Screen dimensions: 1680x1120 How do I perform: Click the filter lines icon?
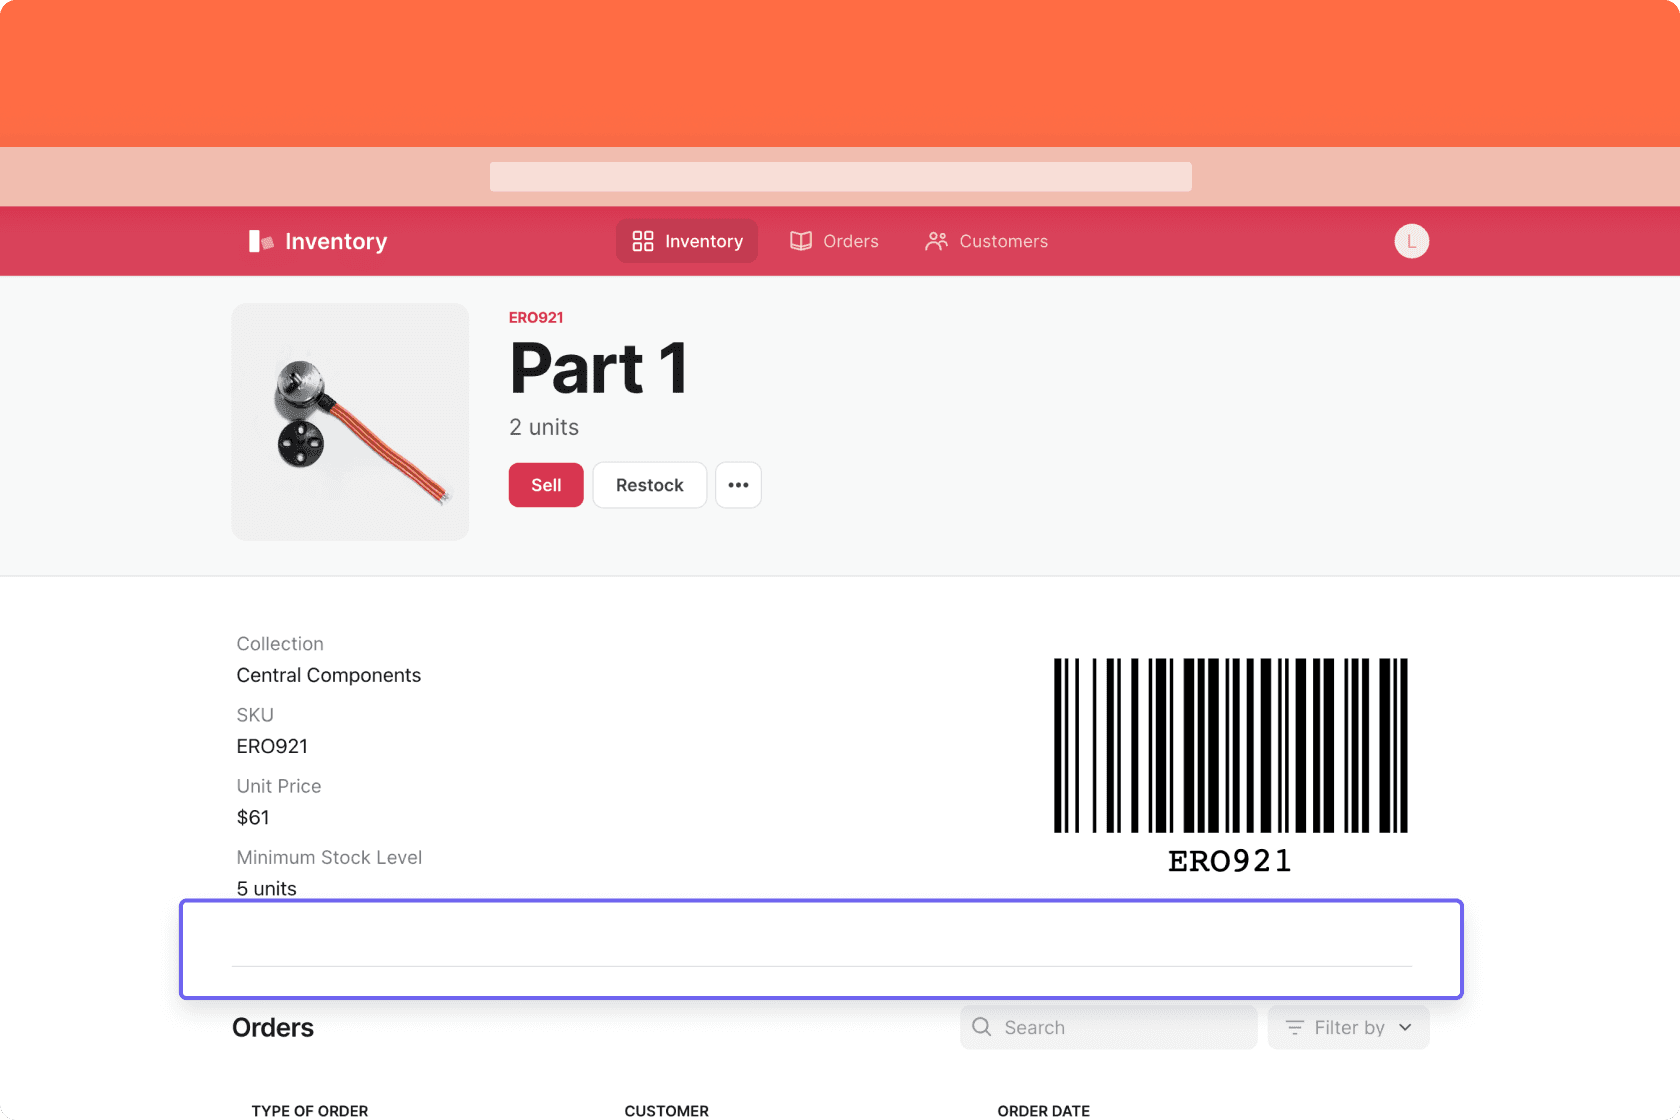point(1294,1027)
